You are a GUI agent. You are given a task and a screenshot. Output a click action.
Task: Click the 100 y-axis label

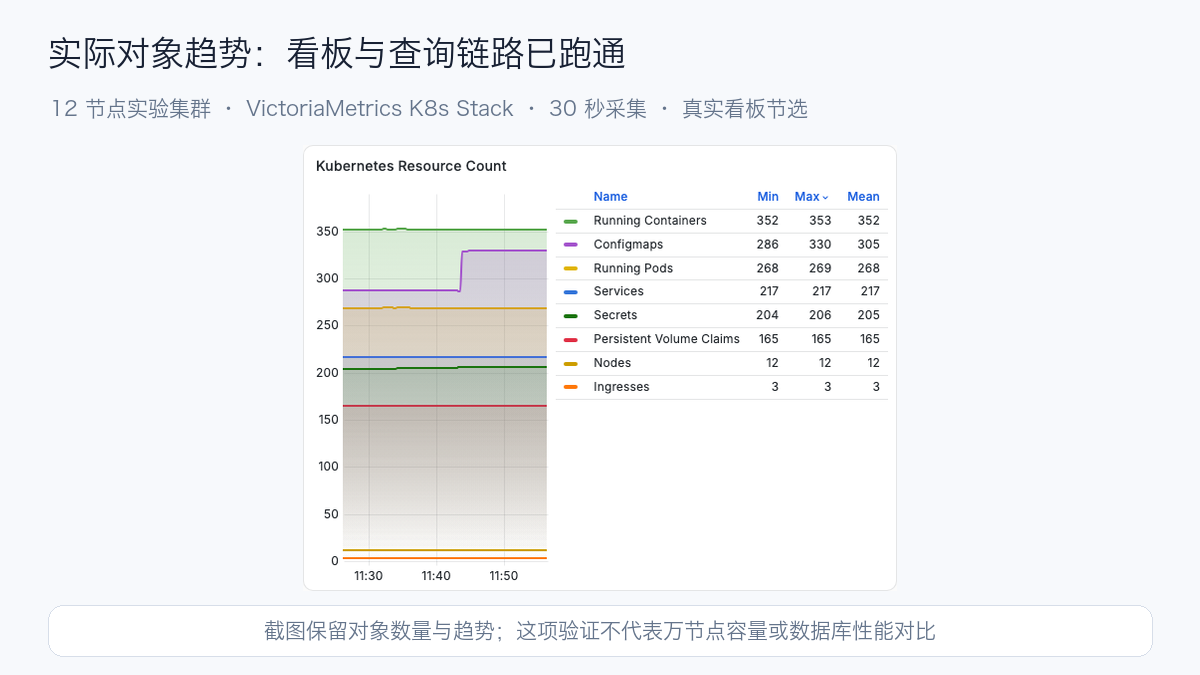click(327, 467)
